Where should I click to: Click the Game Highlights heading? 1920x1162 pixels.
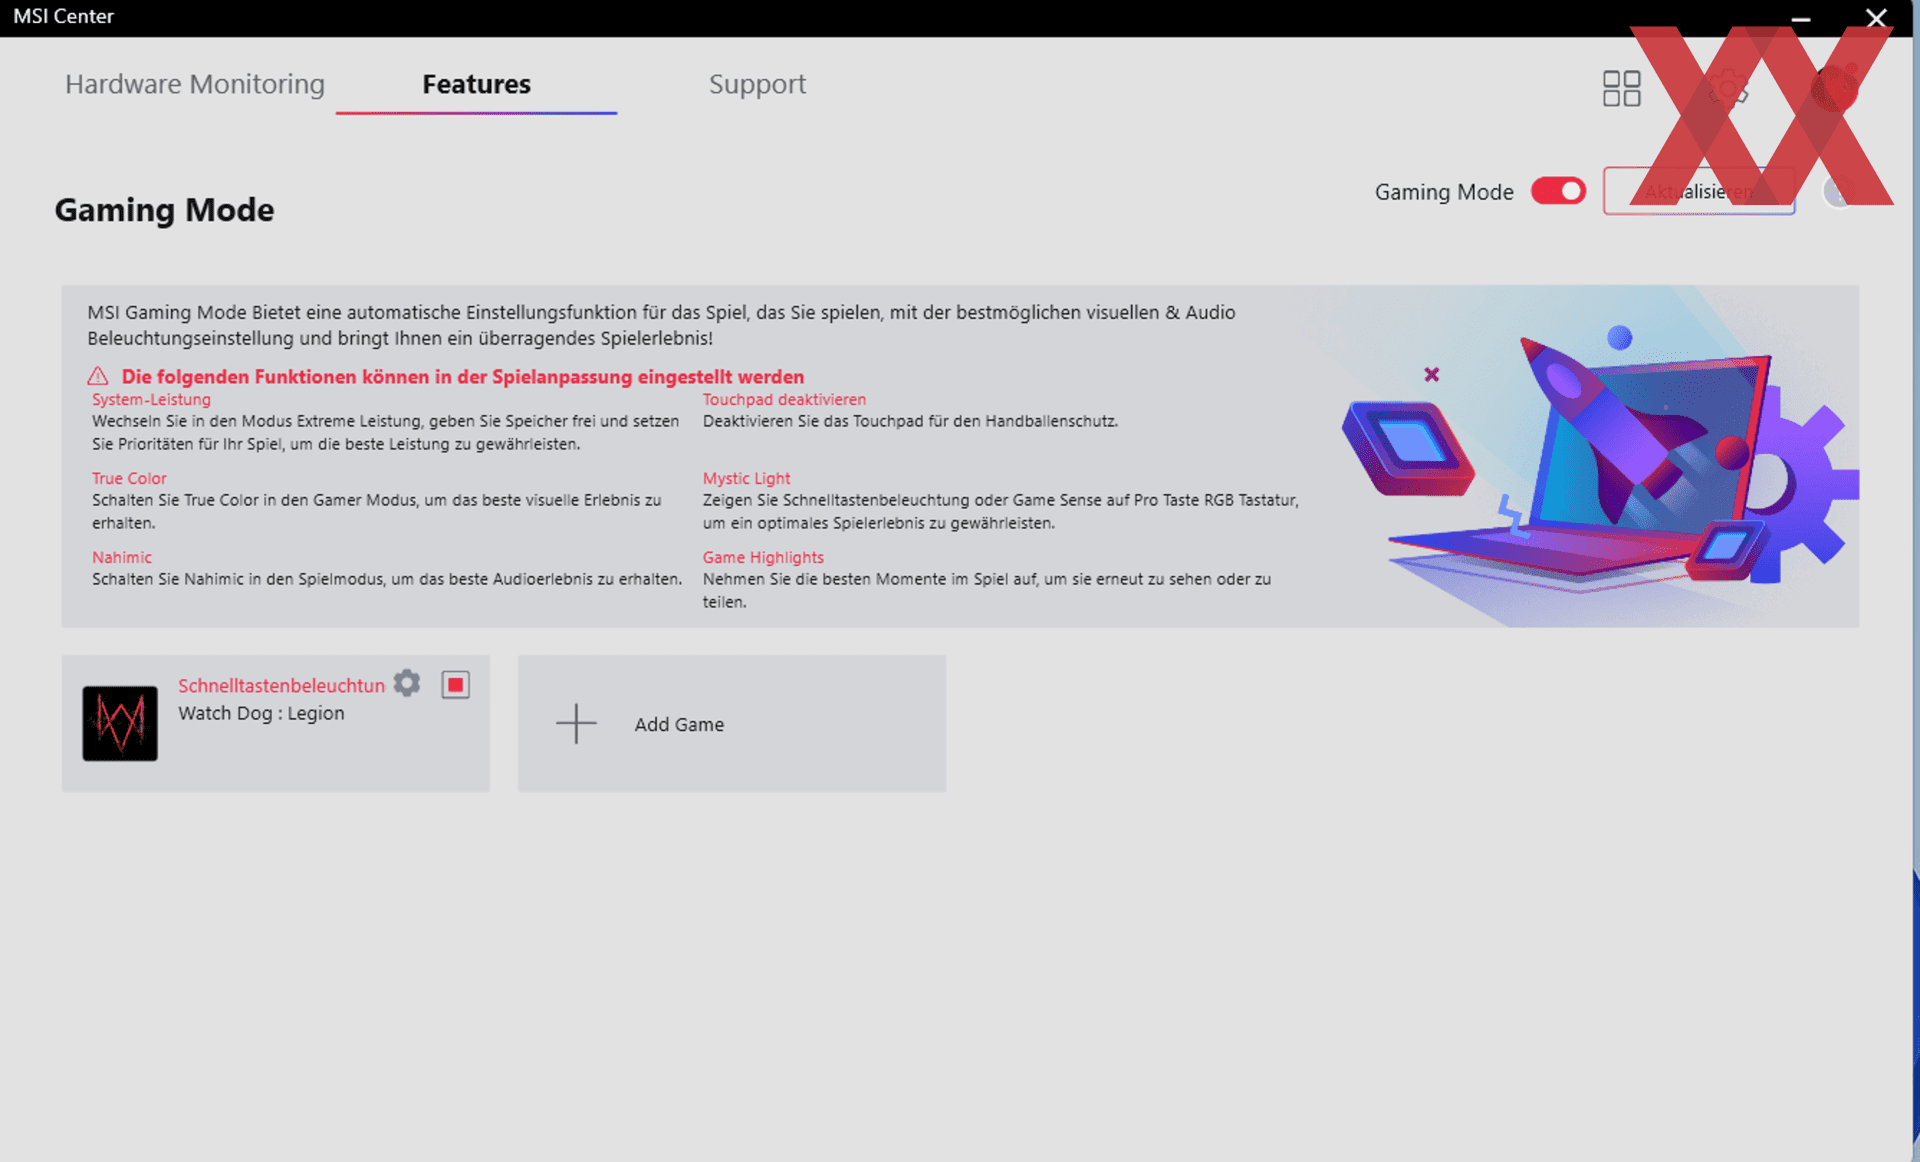[763, 557]
